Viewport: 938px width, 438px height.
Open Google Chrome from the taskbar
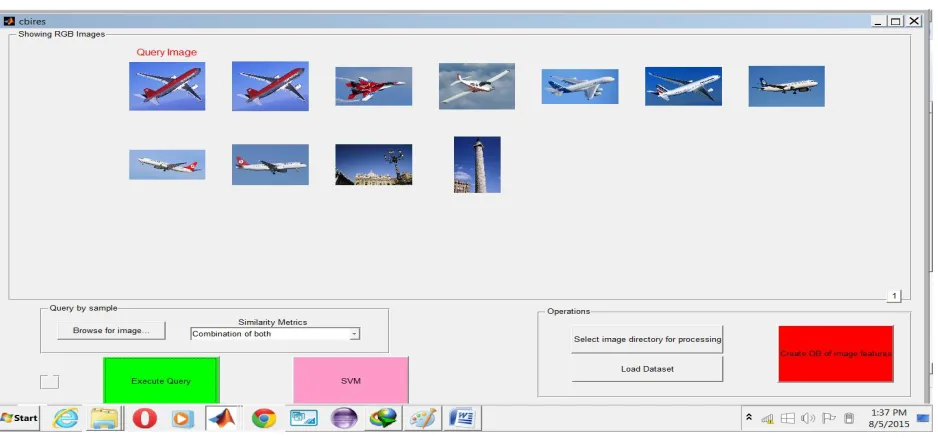[264, 418]
